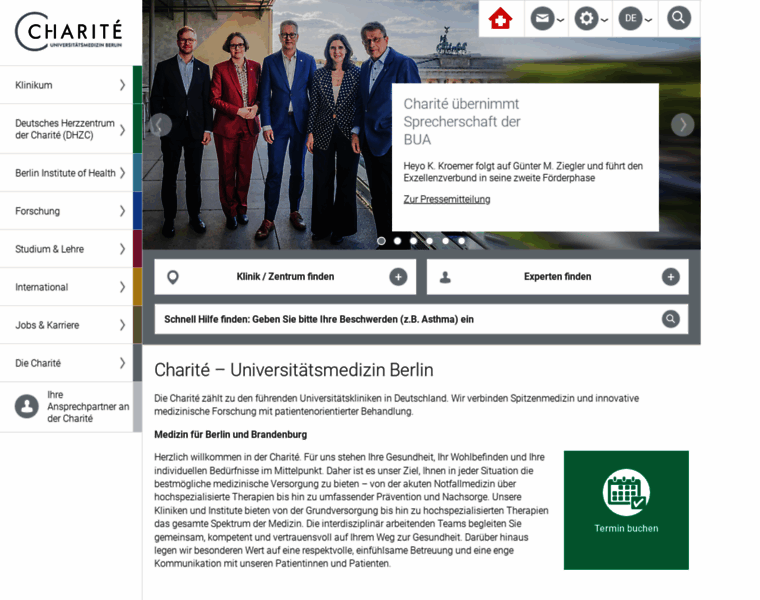This screenshot has height=600, width=760.
Task: Click the map pin icon
Action: 173,277
